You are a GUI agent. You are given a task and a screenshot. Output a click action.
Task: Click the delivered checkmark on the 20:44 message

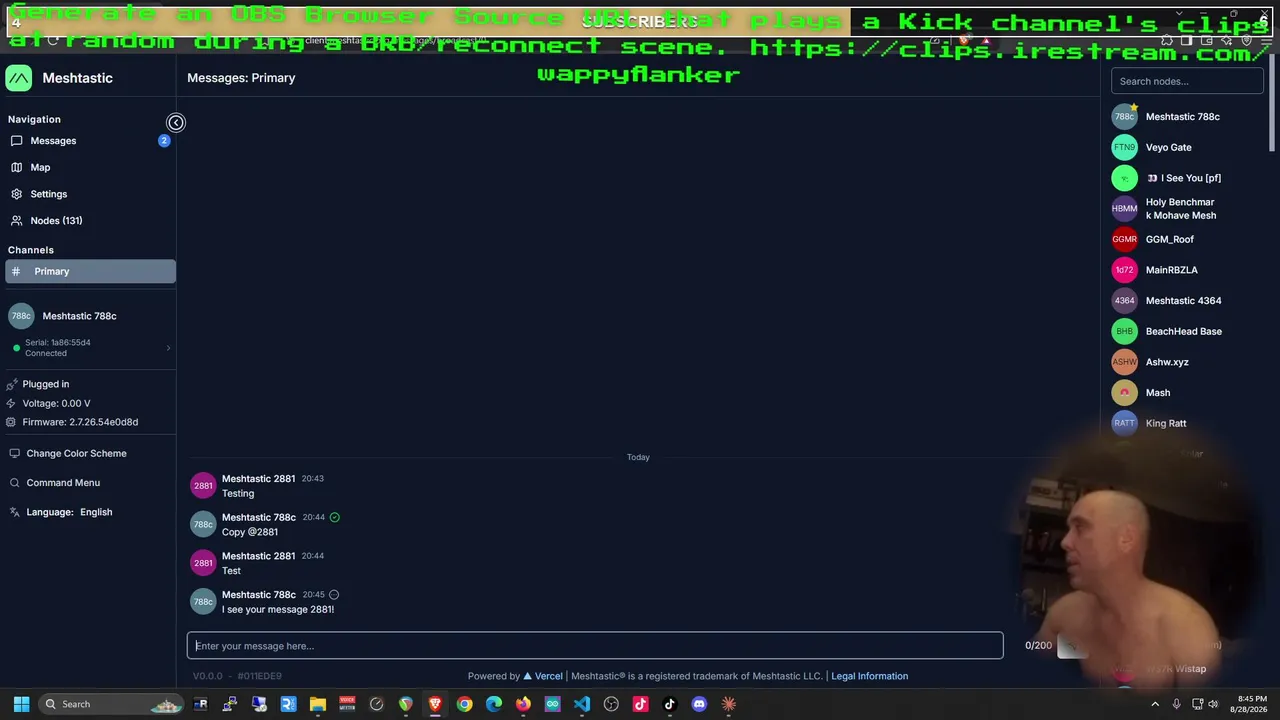coord(335,518)
